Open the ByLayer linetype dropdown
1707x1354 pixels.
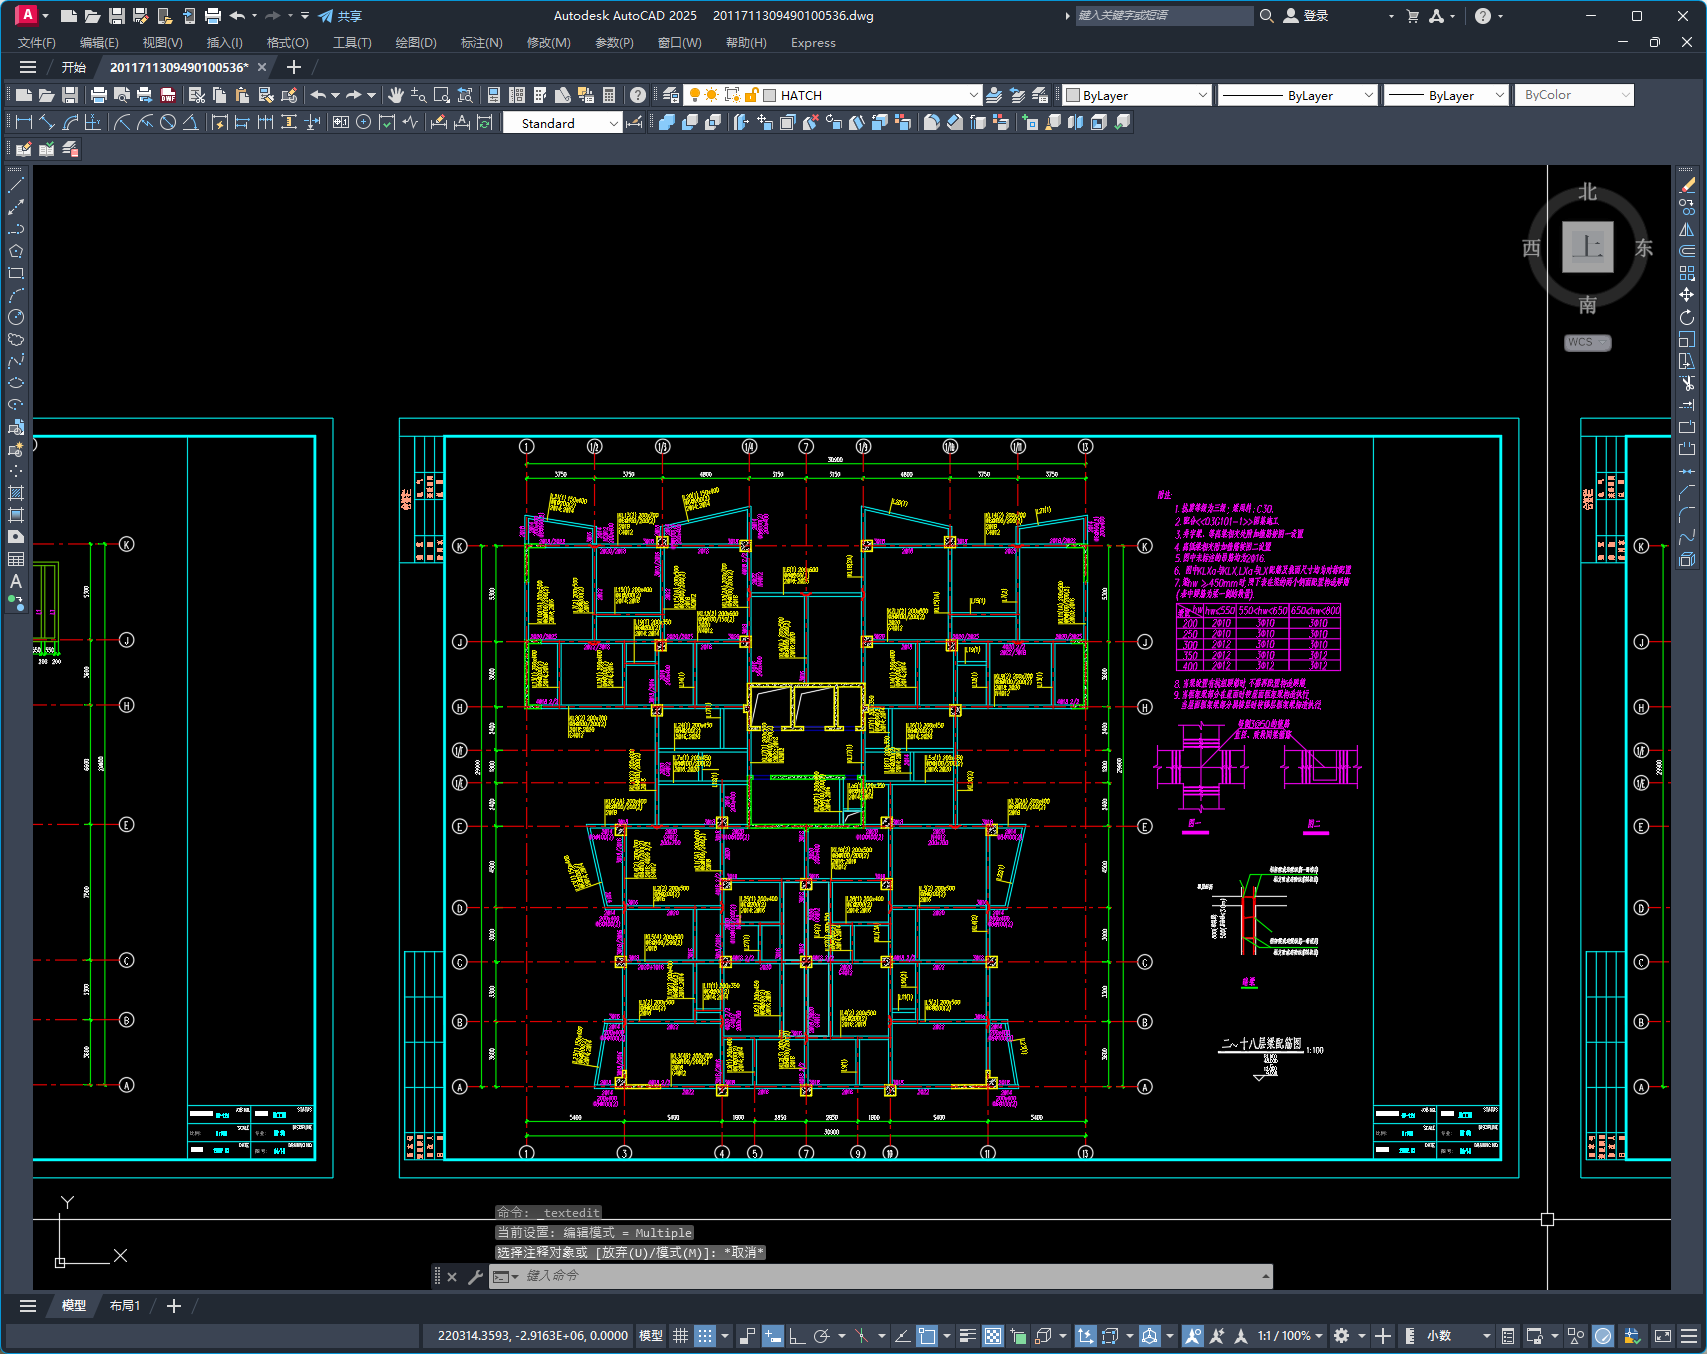pyautogui.click(x=1369, y=95)
